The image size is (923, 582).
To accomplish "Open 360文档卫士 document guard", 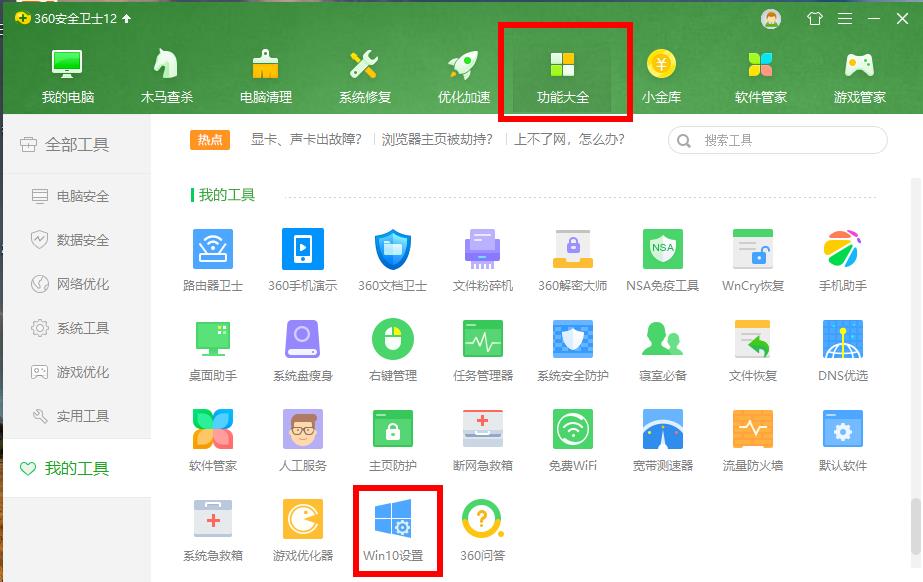I will pos(393,260).
